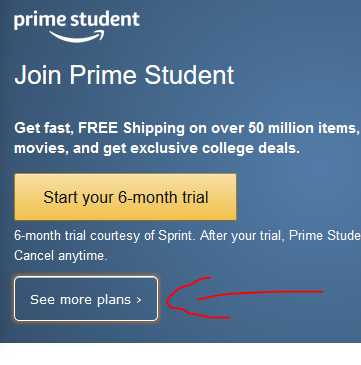The height and width of the screenshot is (365, 361).
Task: Click the white area below blue banner
Action: tap(180, 354)
